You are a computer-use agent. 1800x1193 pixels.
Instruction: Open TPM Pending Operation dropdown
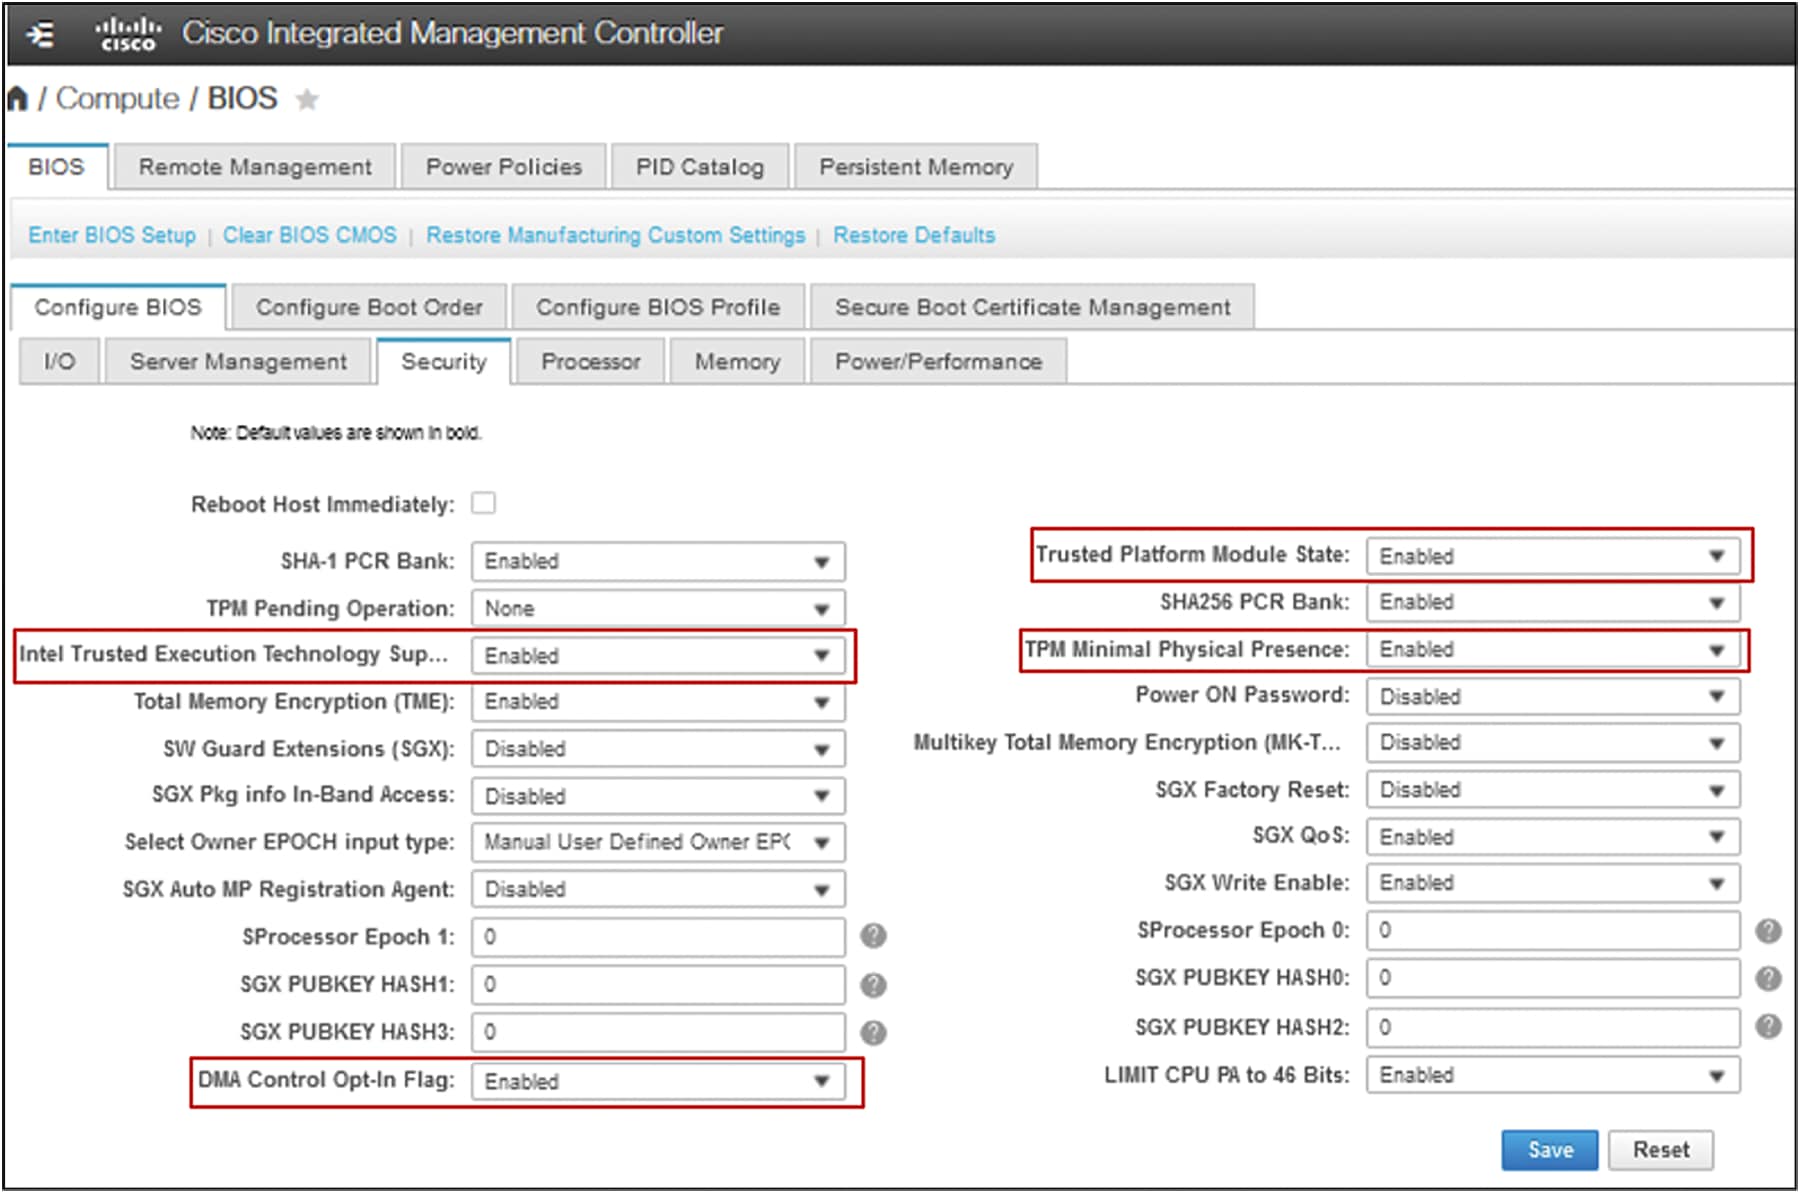(658, 608)
